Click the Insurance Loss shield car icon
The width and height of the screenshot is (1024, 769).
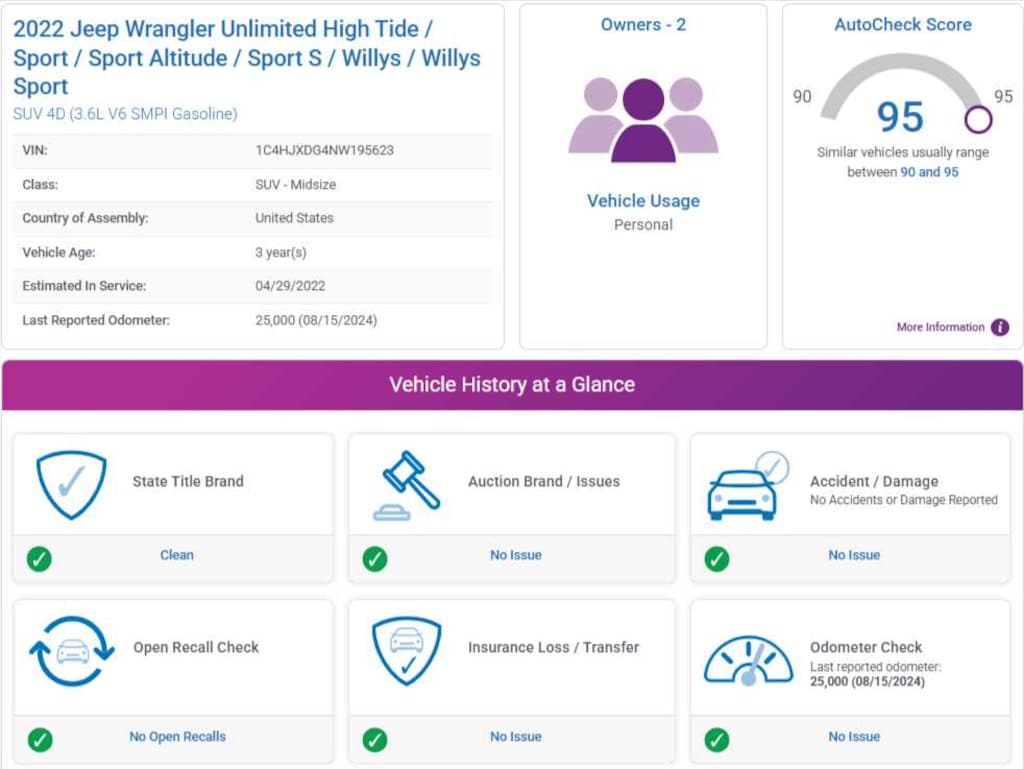[406, 651]
